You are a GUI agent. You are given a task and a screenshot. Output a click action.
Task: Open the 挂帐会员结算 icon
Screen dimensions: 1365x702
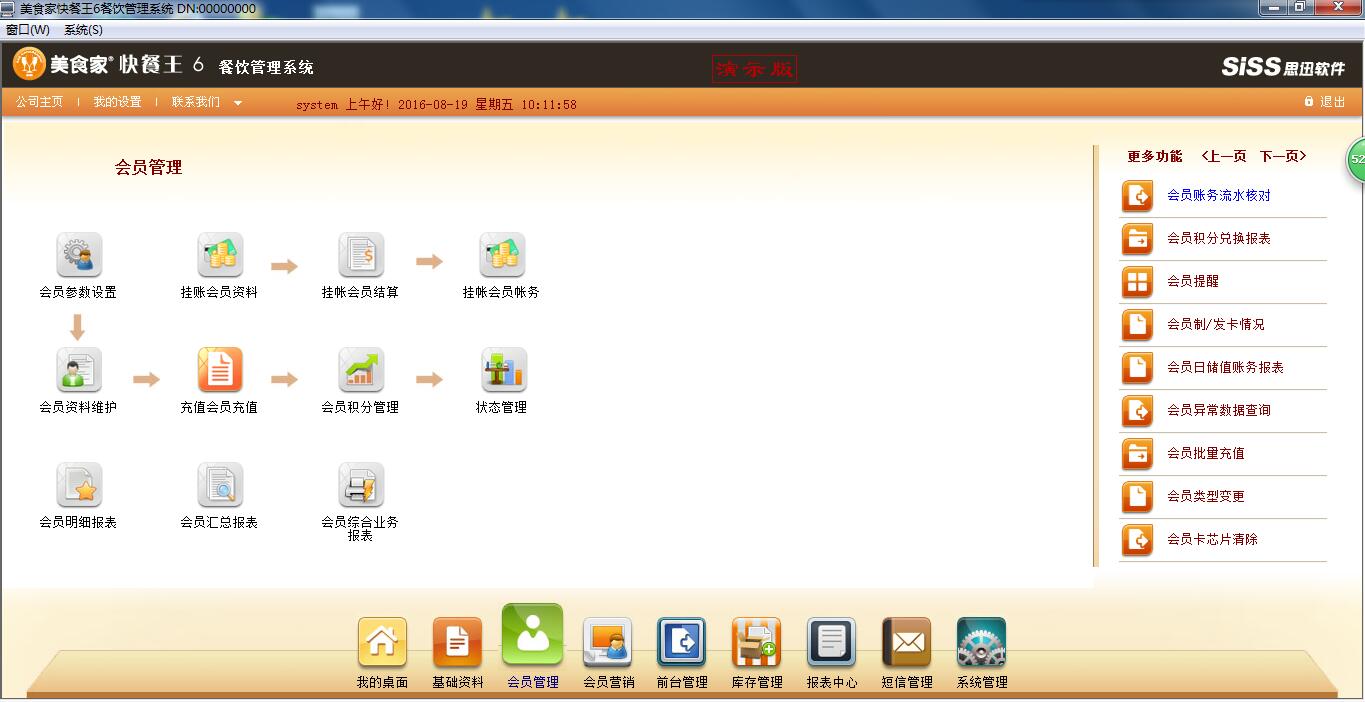coord(361,256)
